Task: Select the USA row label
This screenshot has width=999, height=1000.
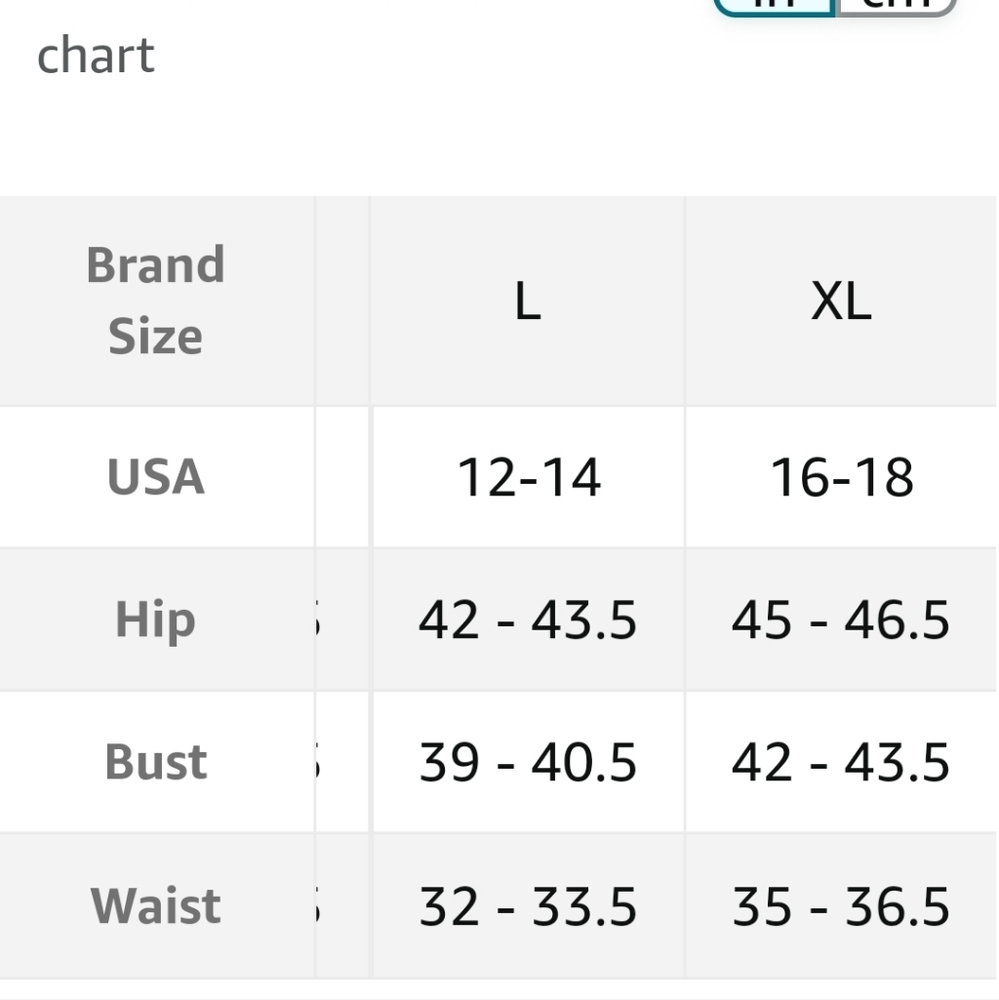Action: 156,476
